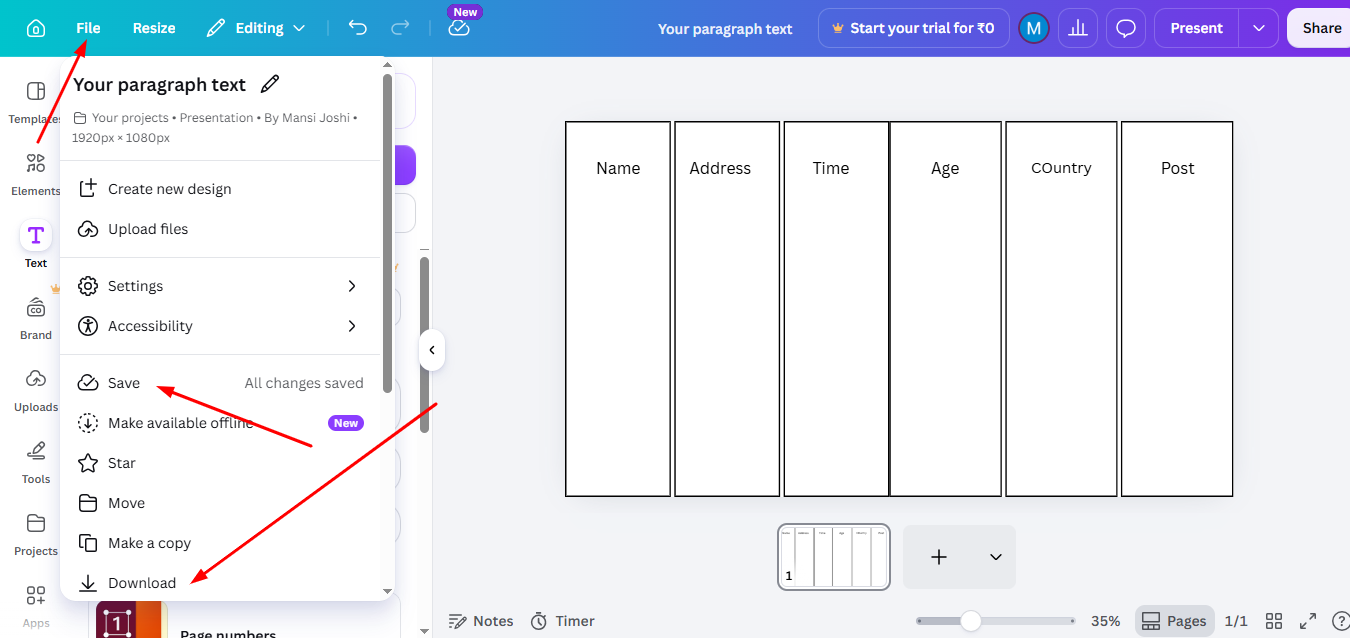
Task: Redo the last action
Action: point(398,28)
